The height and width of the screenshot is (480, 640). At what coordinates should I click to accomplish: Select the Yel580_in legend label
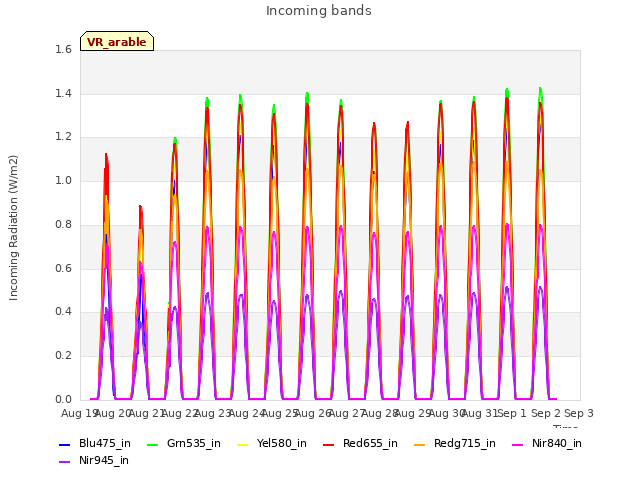coord(282,444)
